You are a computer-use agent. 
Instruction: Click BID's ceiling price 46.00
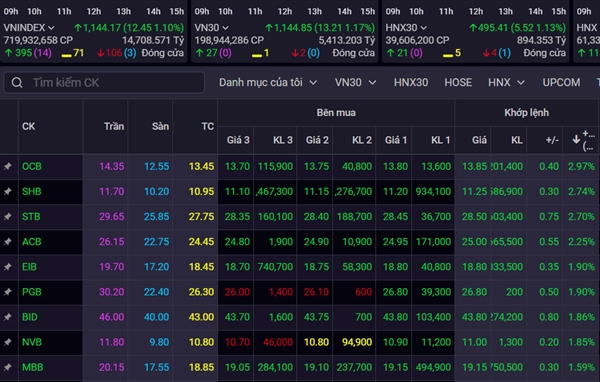coord(112,317)
